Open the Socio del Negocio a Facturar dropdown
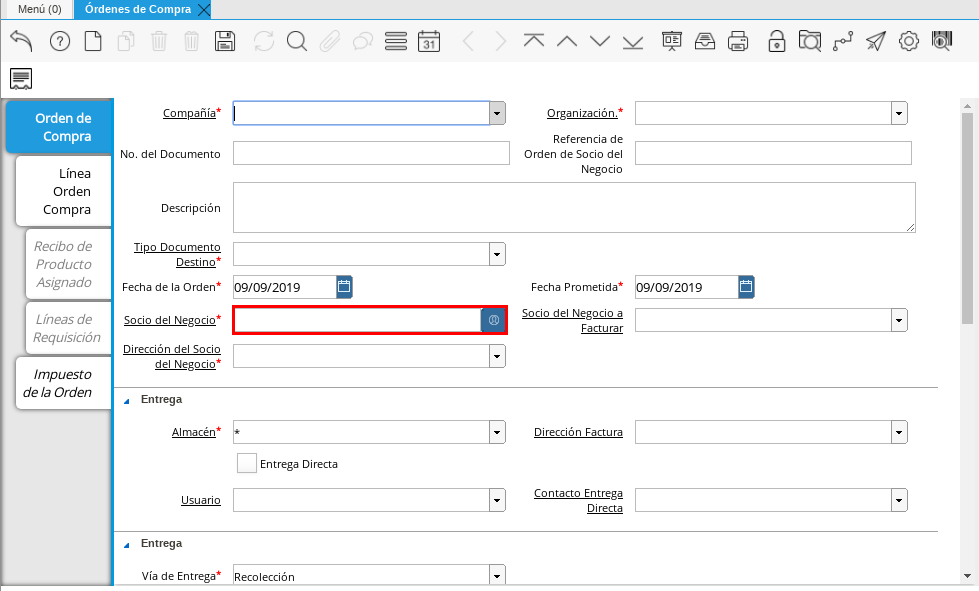This screenshot has width=979, height=591. (899, 321)
